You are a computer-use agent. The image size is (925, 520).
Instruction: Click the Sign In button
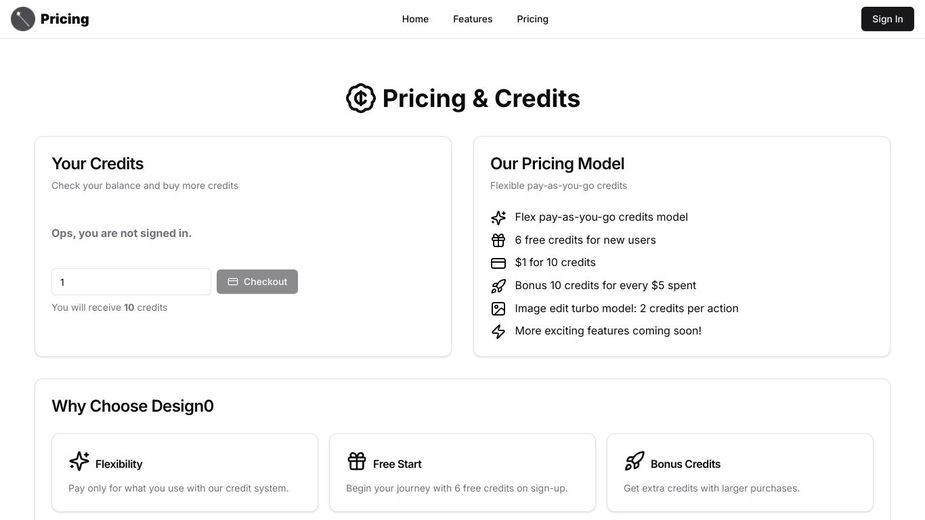point(887,19)
